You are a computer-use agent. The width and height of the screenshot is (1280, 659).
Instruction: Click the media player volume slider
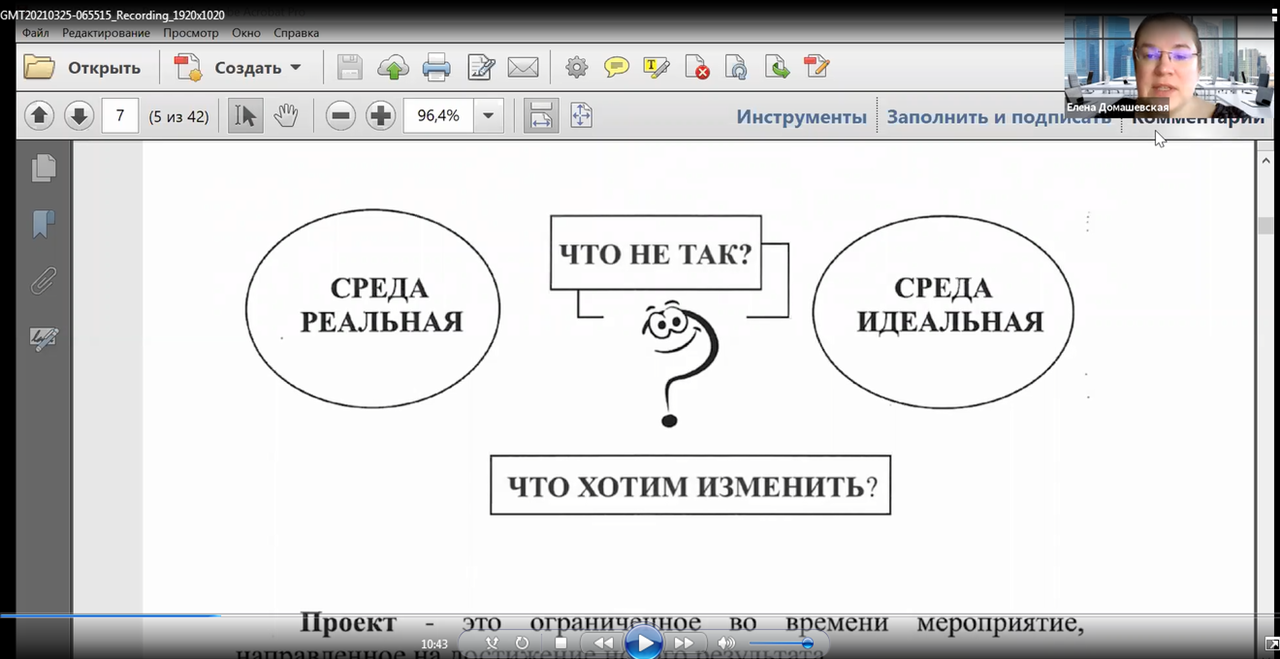click(780, 643)
